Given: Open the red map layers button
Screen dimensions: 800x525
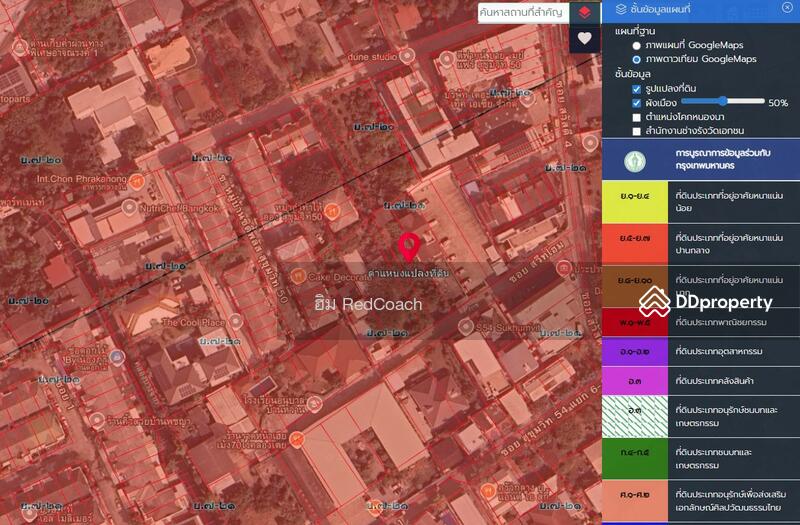Looking at the screenshot, I should point(585,12).
